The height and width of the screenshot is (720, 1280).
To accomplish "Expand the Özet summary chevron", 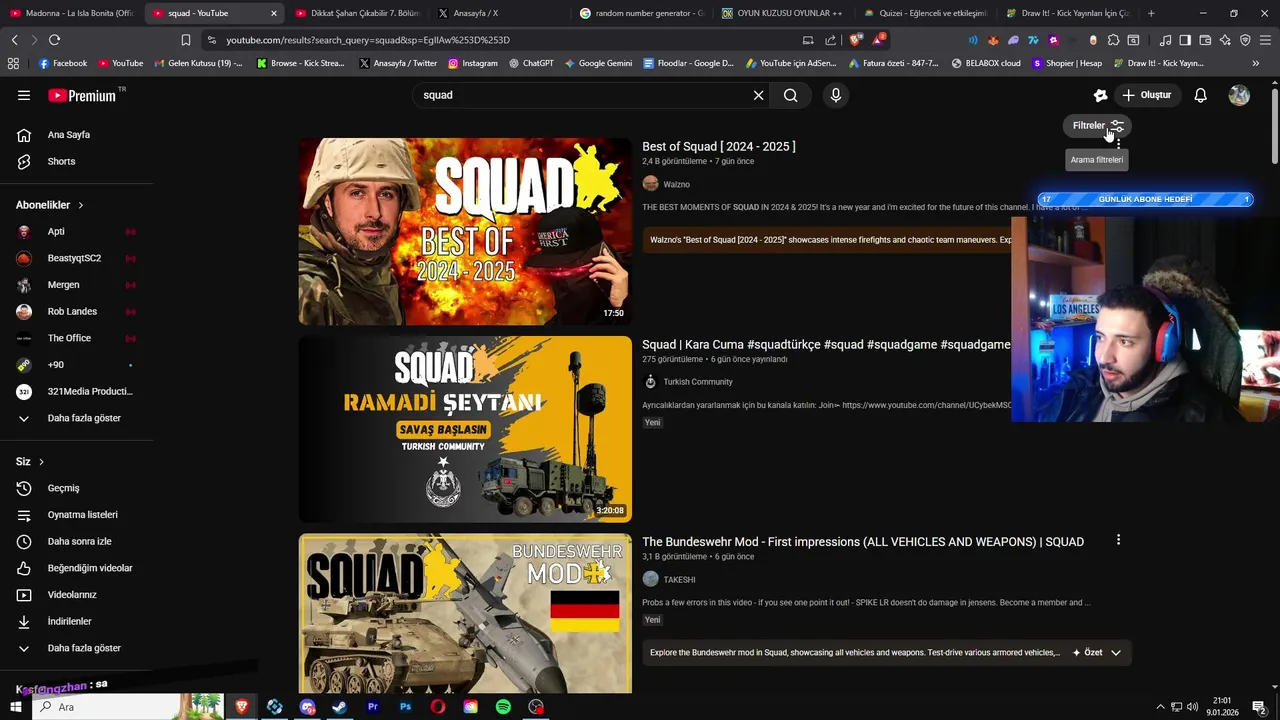I will 1116,653.
